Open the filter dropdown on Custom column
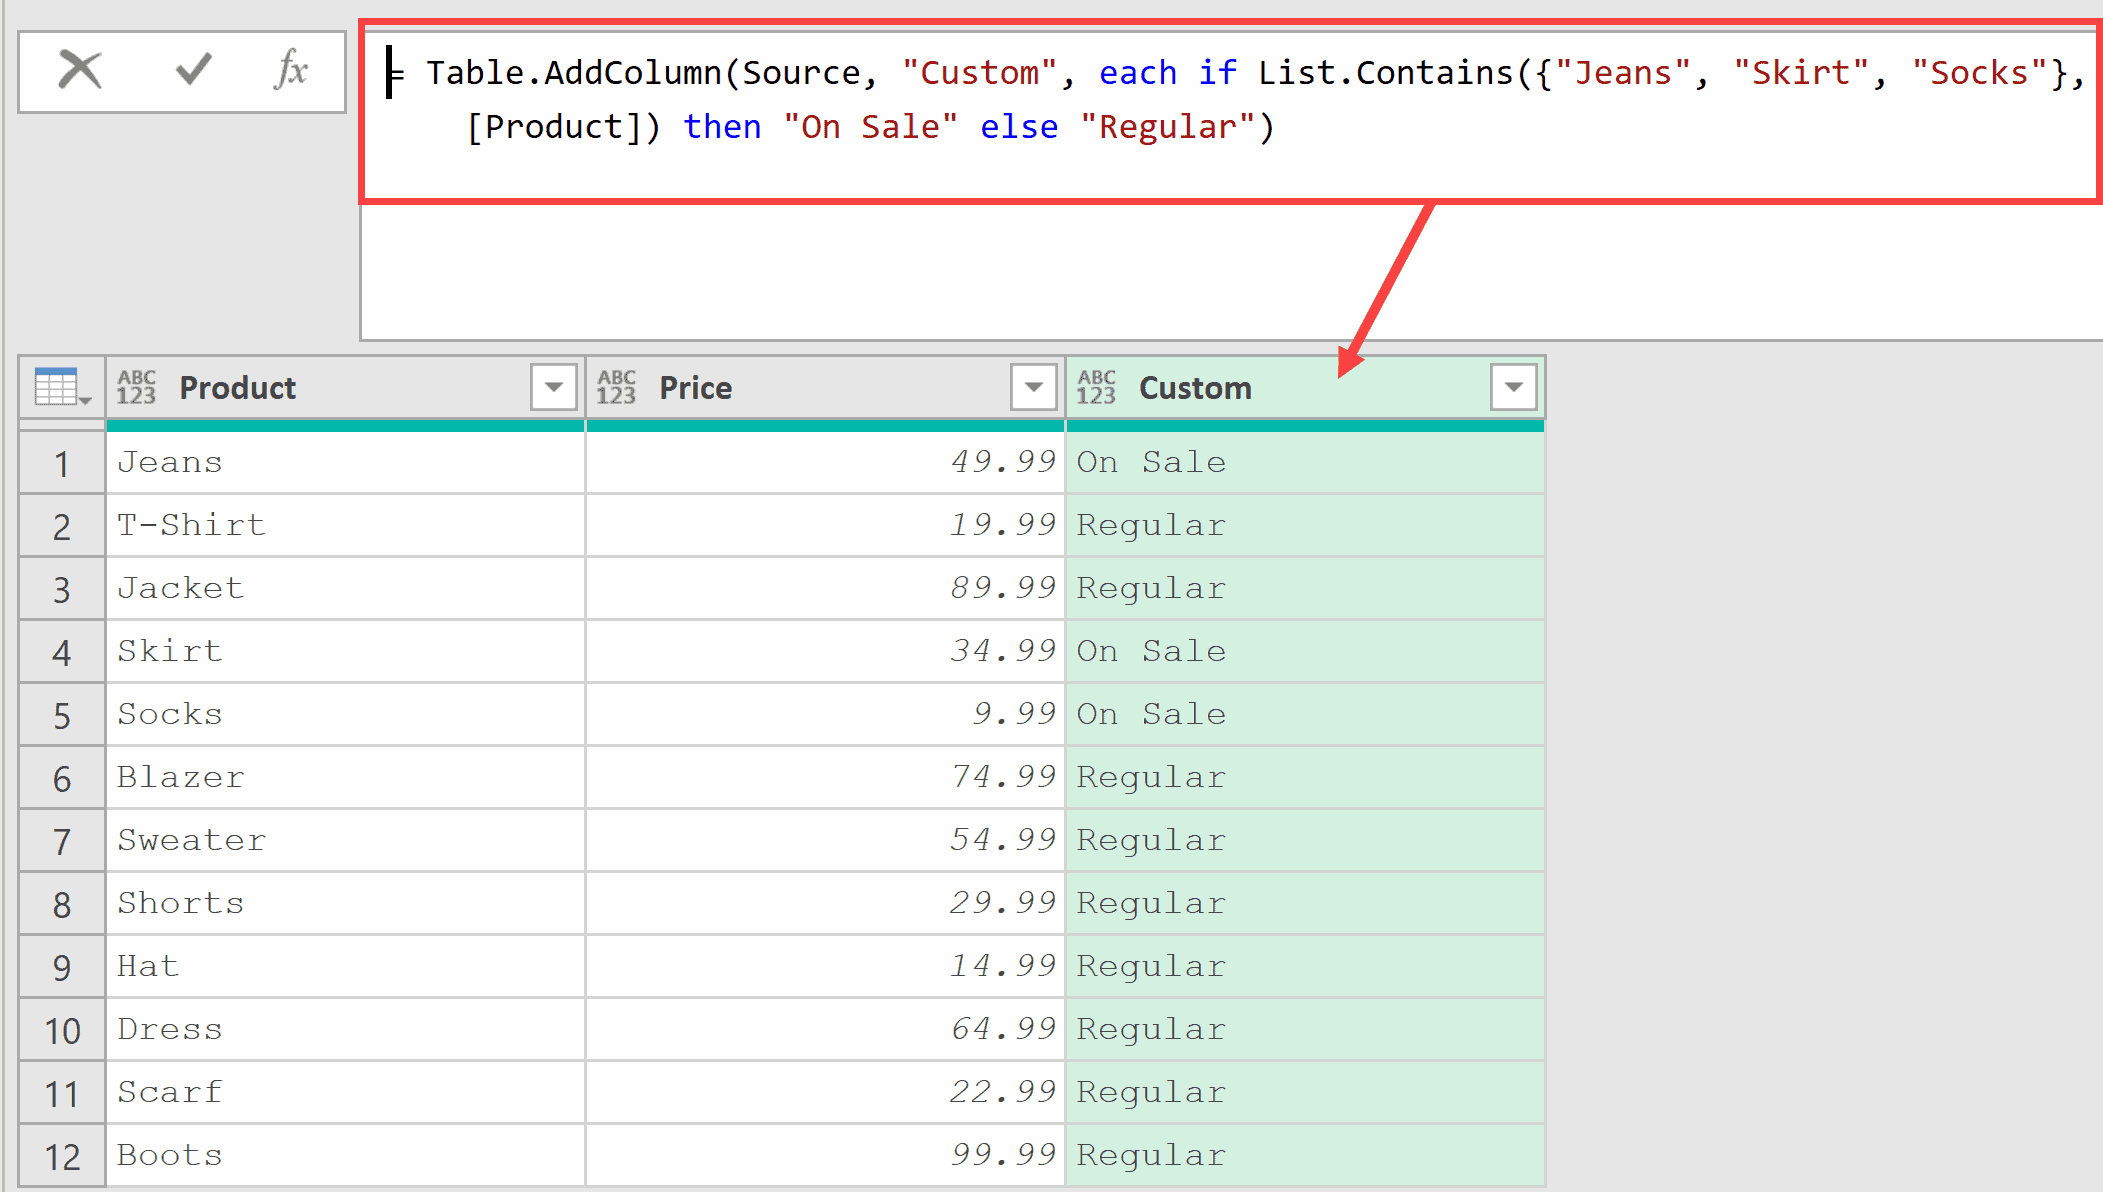Viewport: 2103px width, 1192px height. click(1512, 386)
